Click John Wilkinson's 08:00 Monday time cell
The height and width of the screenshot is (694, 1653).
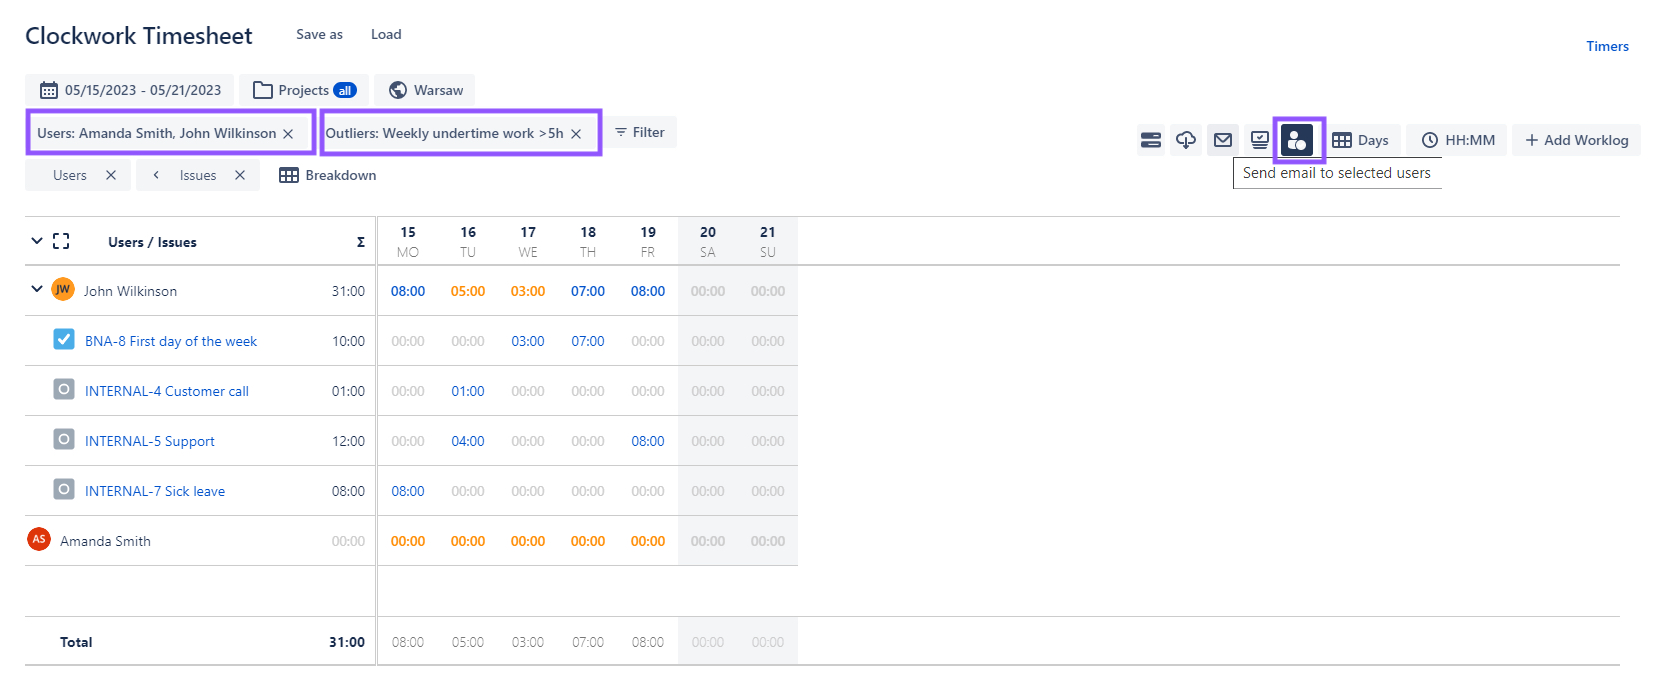pyautogui.click(x=408, y=291)
